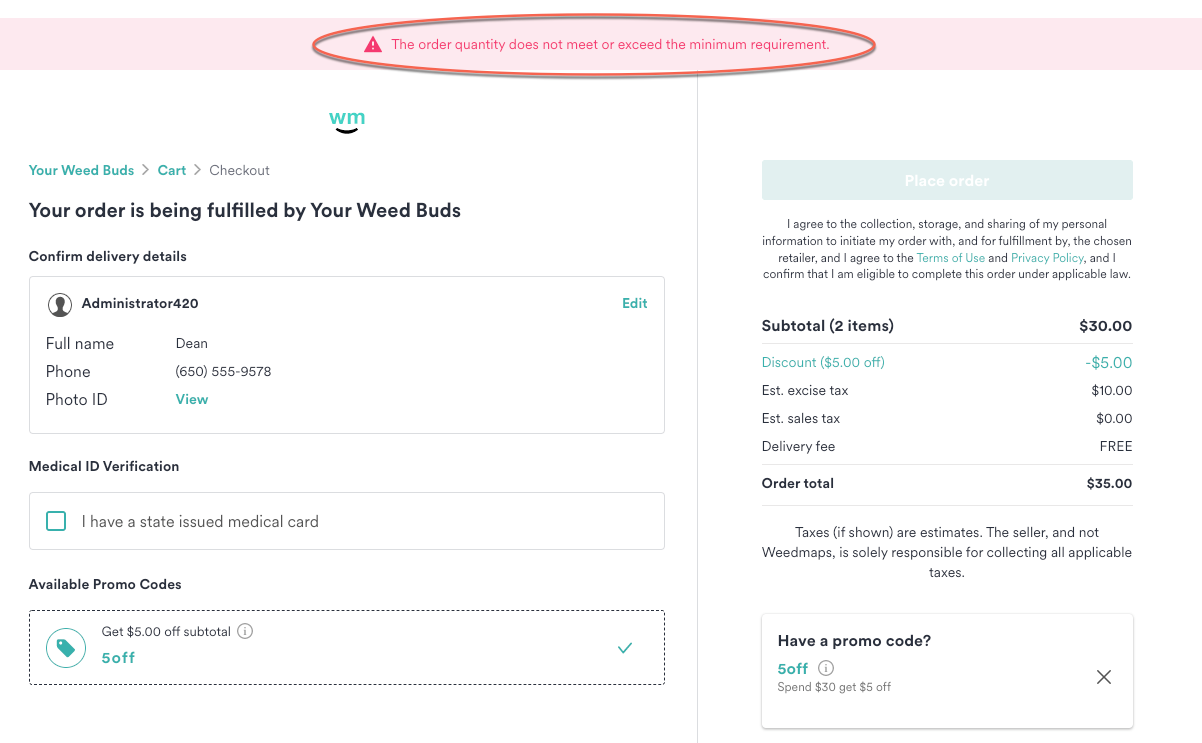Remove applied promo code with the X icon

[1104, 677]
